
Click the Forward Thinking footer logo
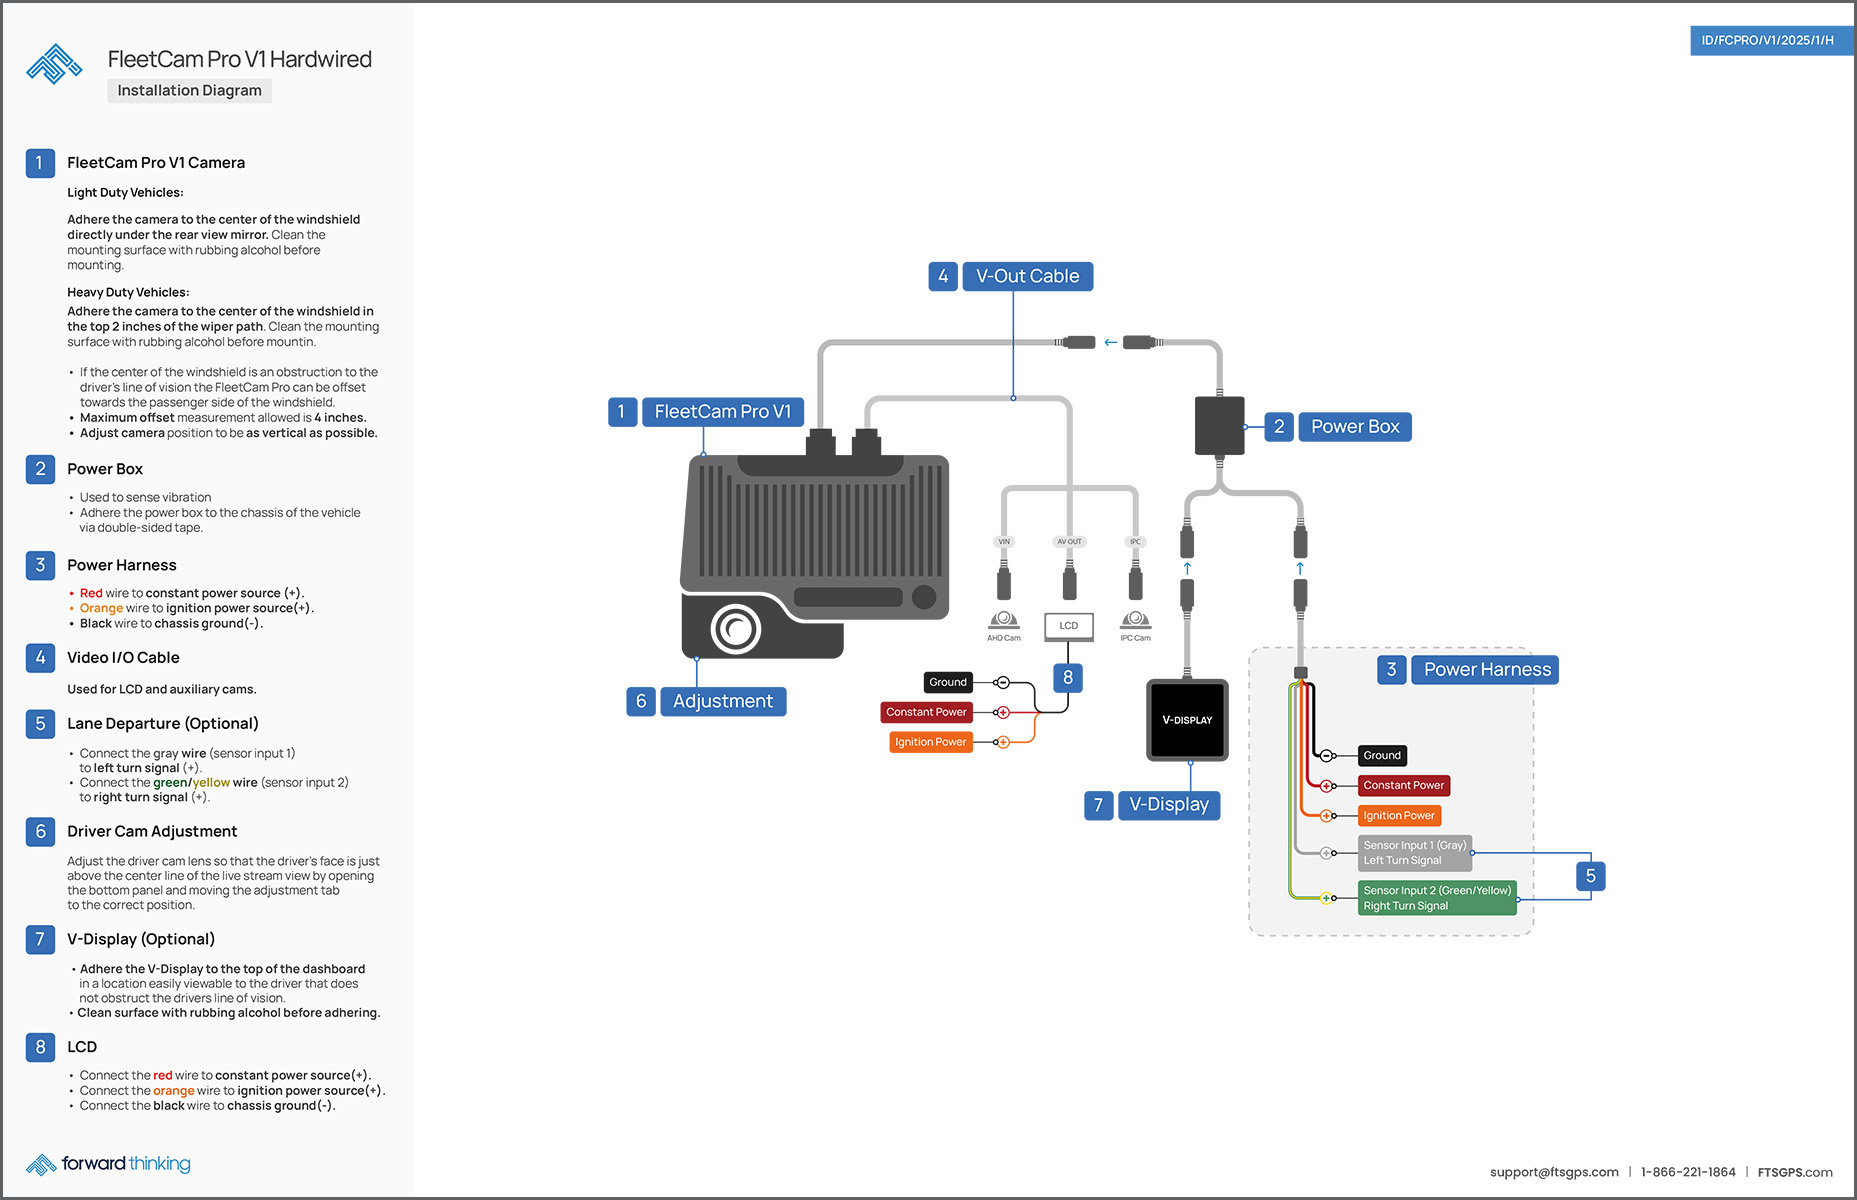pyautogui.click(x=108, y=1164)
